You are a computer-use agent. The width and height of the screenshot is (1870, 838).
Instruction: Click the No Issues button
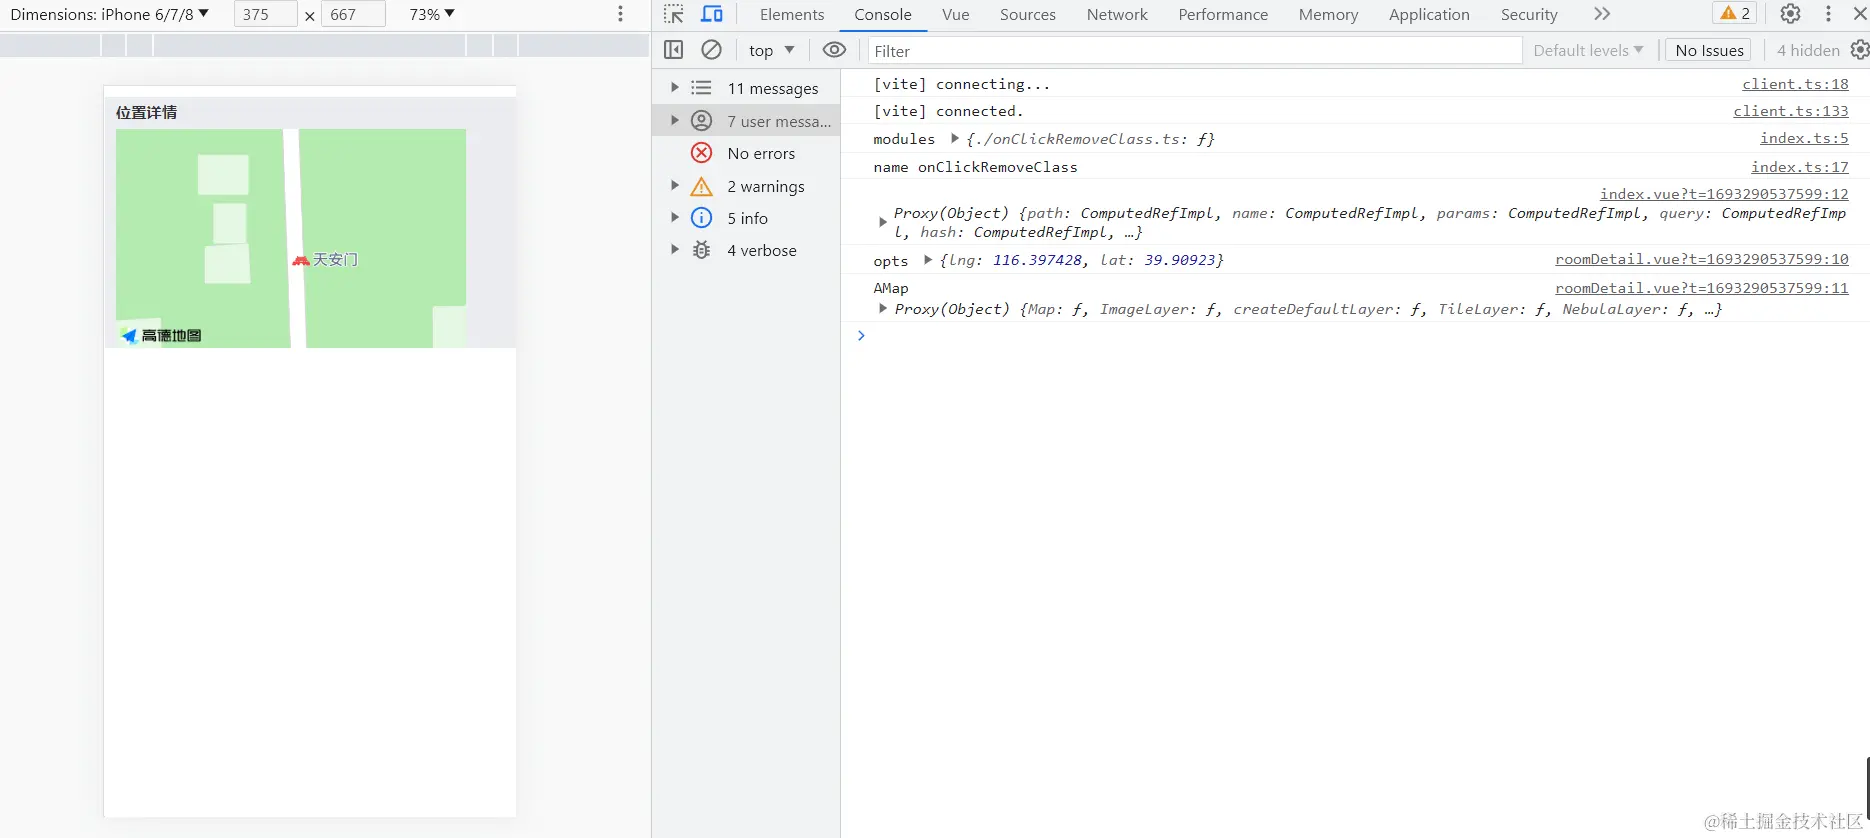click(x=1709, y=50)
